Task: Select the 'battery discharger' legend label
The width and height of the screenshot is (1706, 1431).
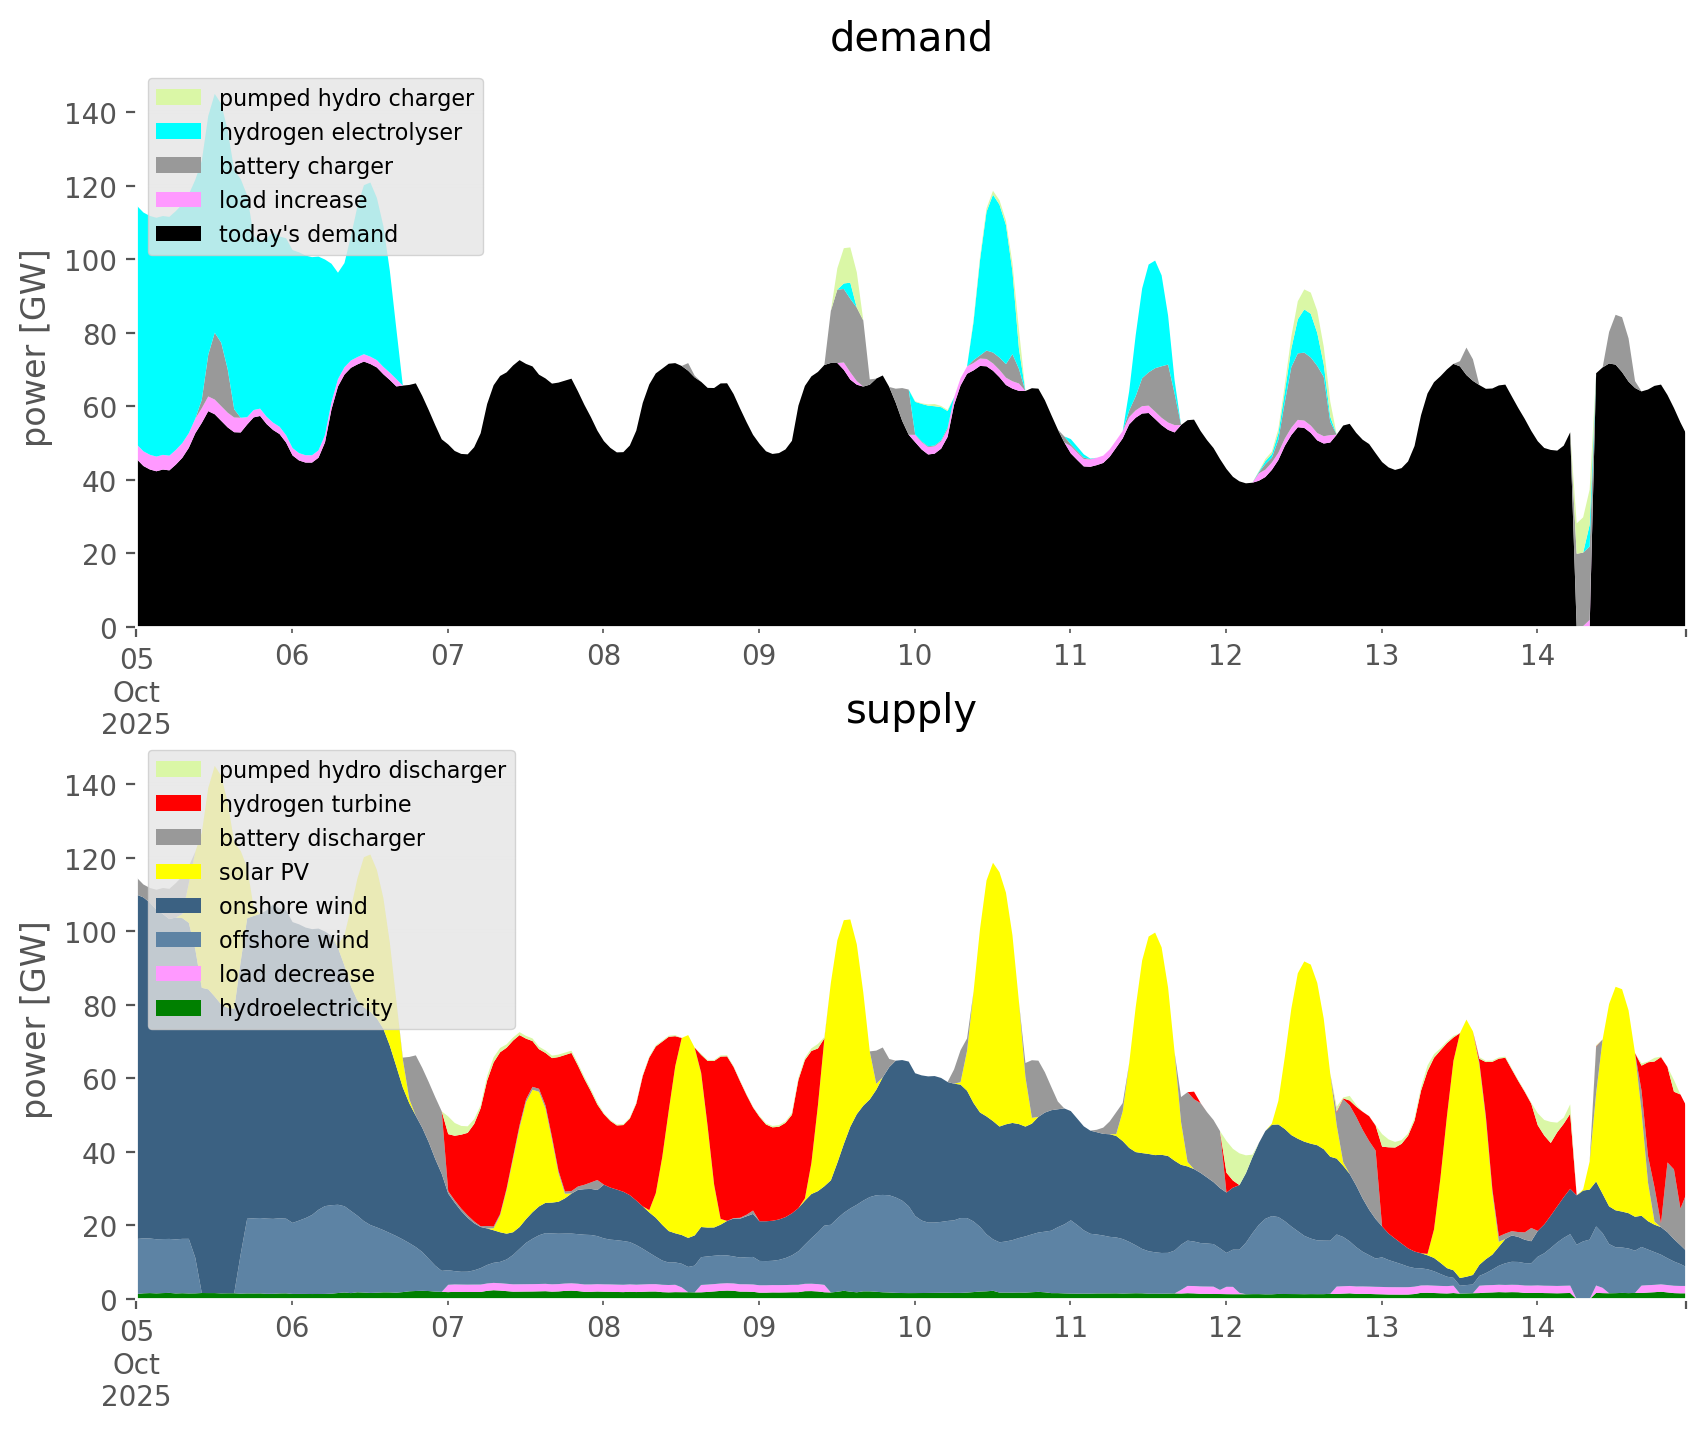Action: [321, 838]
